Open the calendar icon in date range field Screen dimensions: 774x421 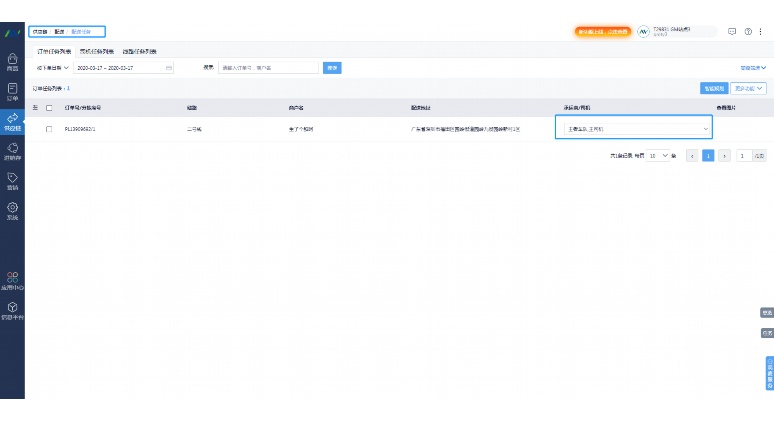[169, 68]
